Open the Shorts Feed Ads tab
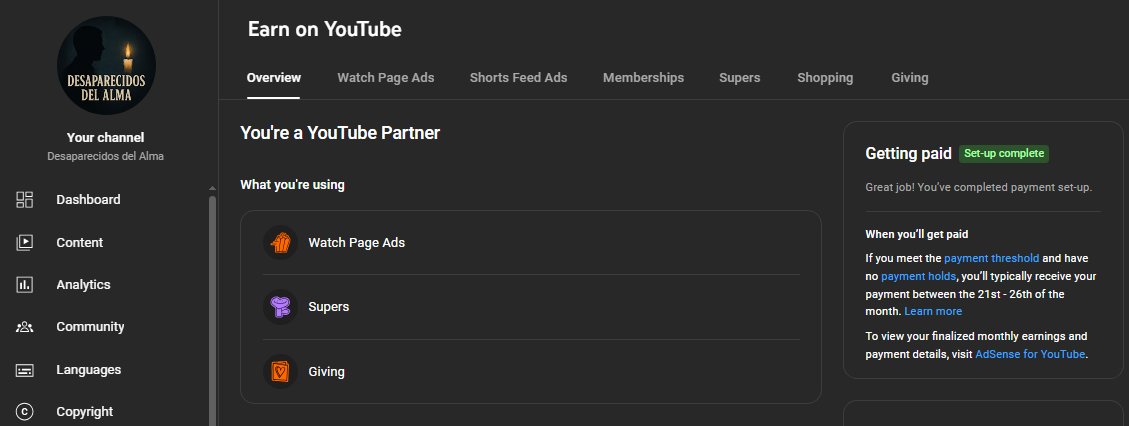The width and height of the screenshot is (1129, 426). 518,78
